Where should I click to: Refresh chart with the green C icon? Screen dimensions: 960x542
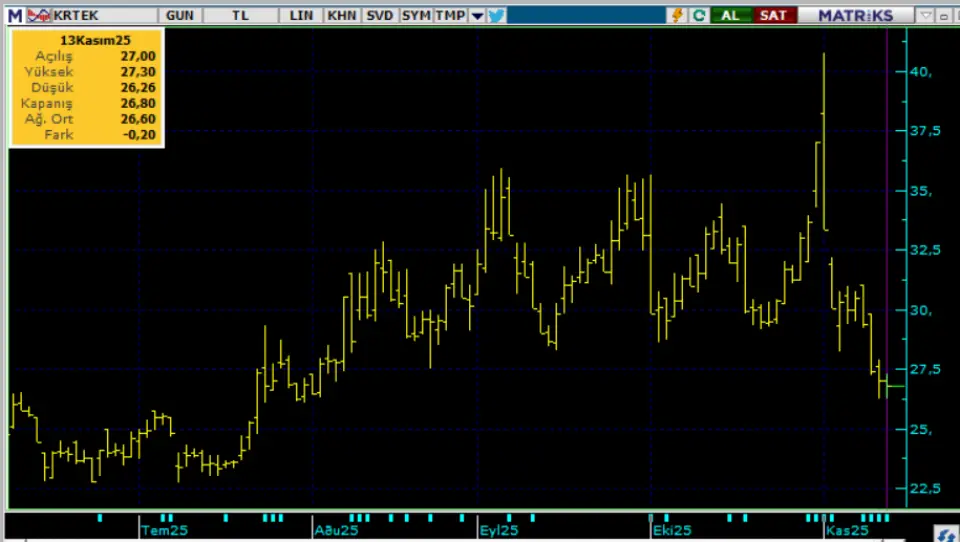point(699,15)
